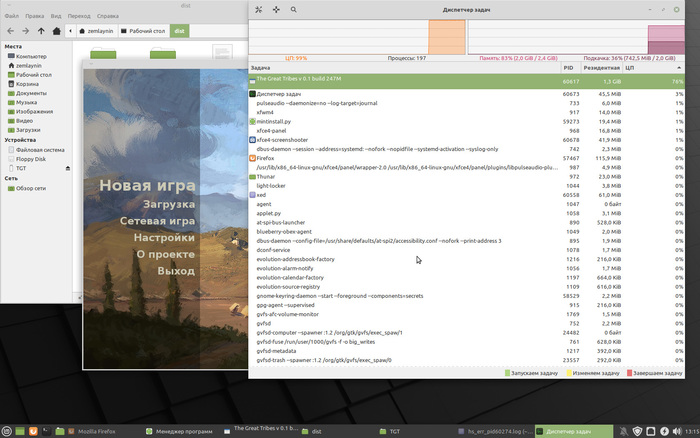Open the Правка menu
The height and width of the screenshot is (438, 700).
tap(34, 16)
